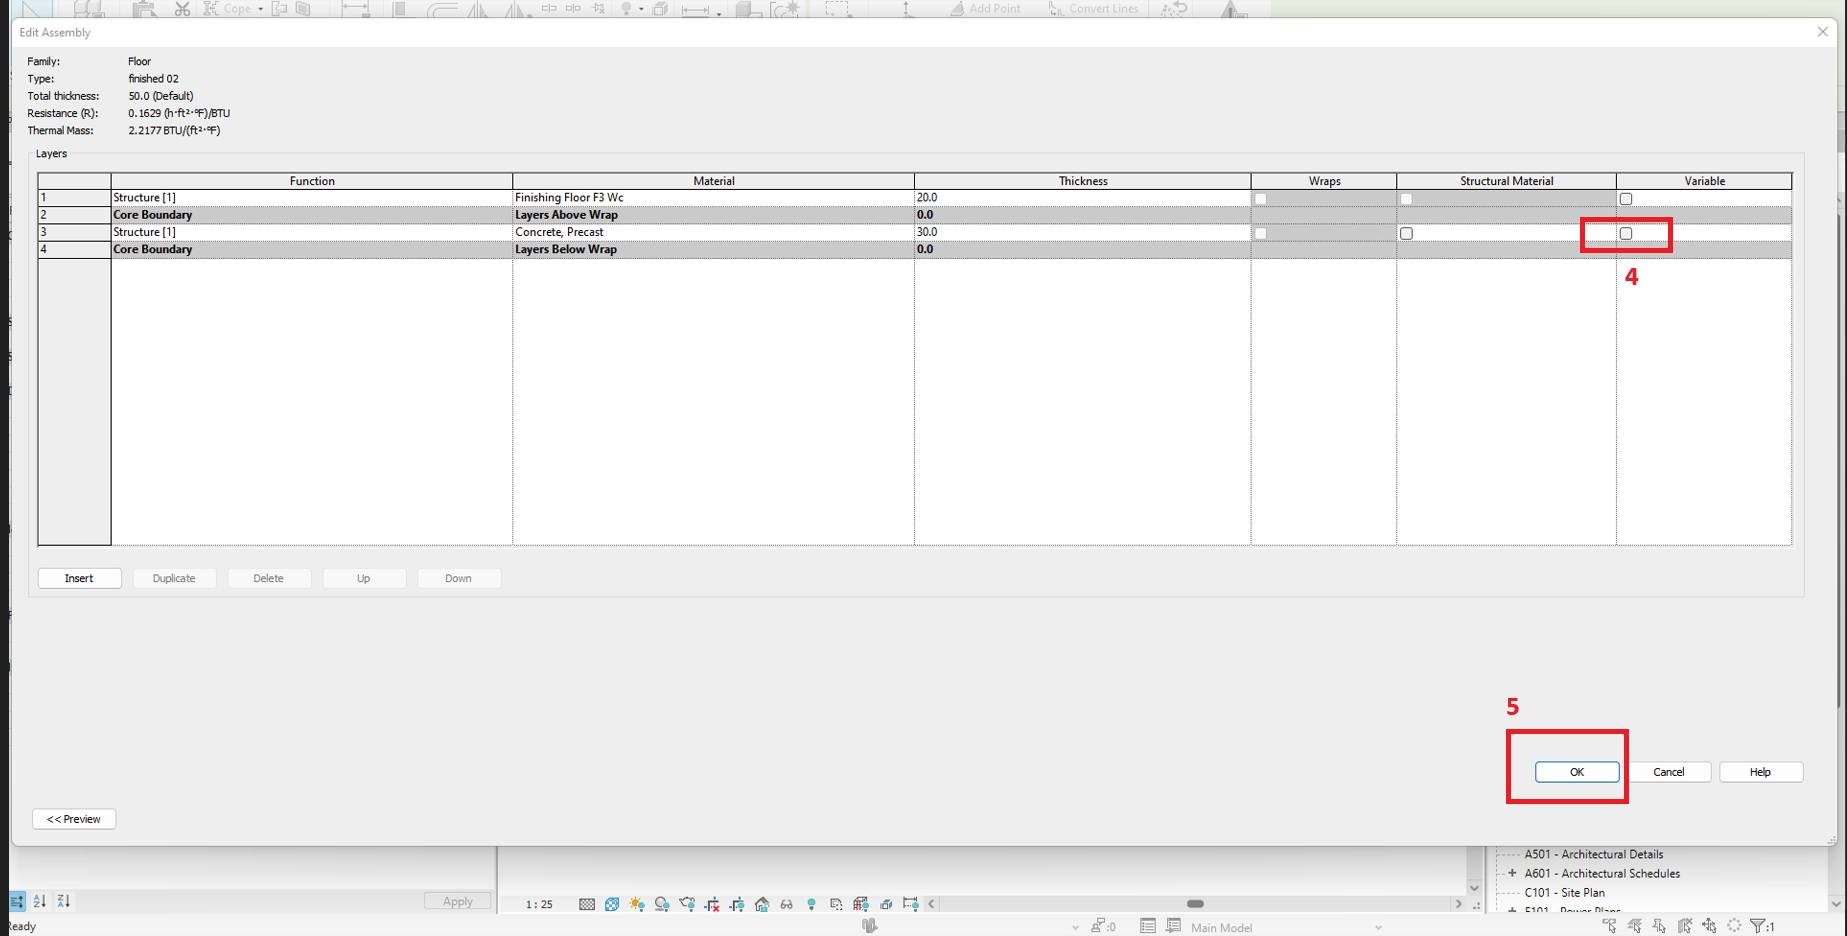
Task: Open the Main Model design options dropdown
Action: pyautogui.click(x=1285, y=927)
